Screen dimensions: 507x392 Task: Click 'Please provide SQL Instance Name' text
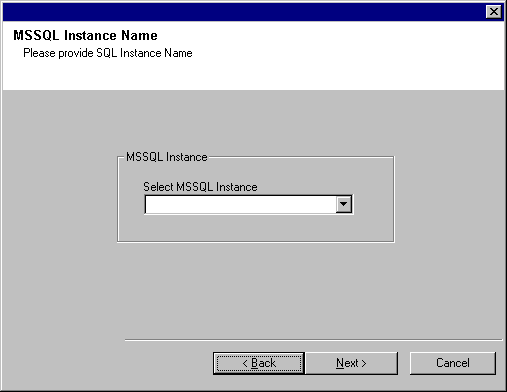pos(108,53)
